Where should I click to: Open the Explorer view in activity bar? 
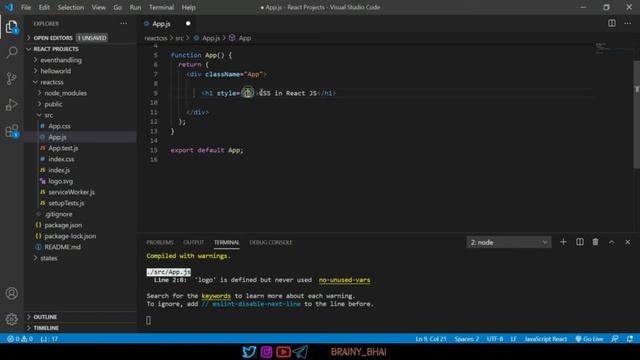[x=12, y=27]
